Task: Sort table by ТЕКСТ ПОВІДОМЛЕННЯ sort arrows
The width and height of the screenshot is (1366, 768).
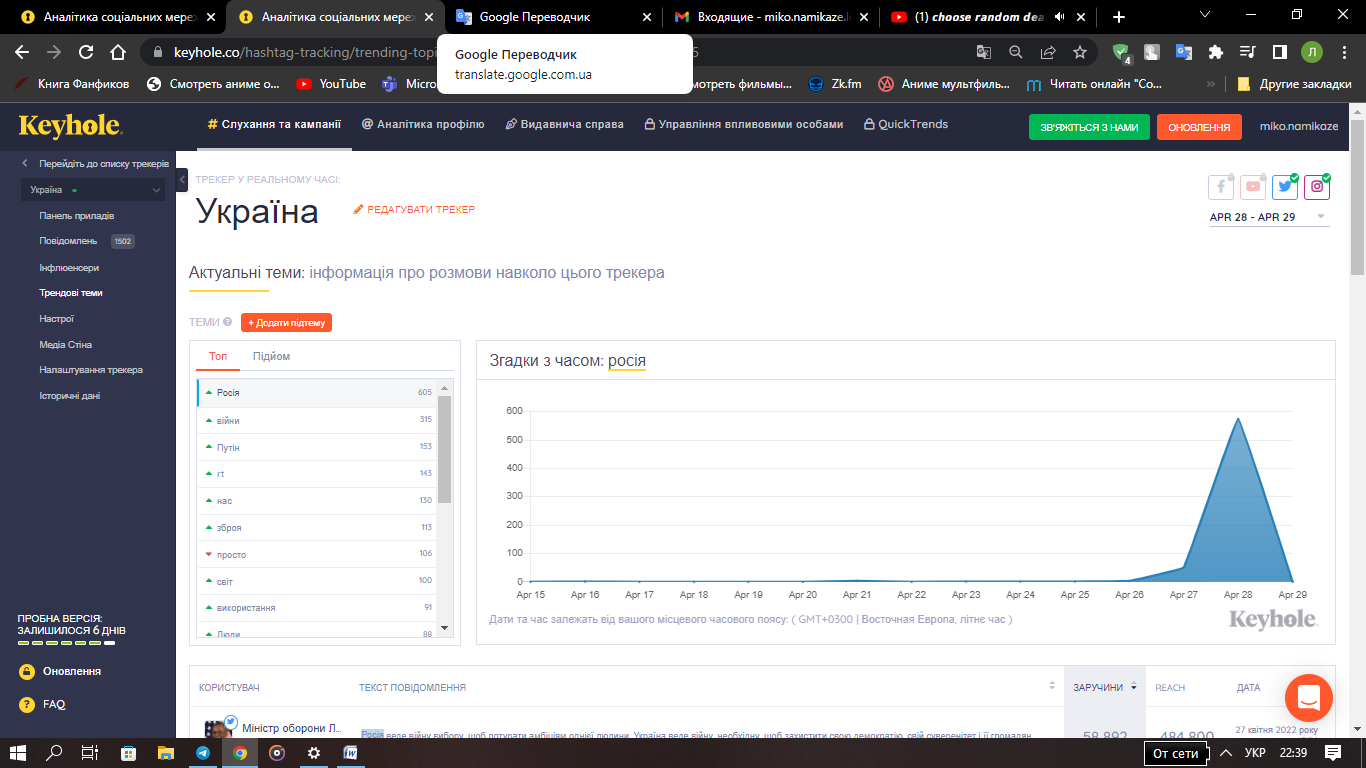Action: pos(1052,686)
